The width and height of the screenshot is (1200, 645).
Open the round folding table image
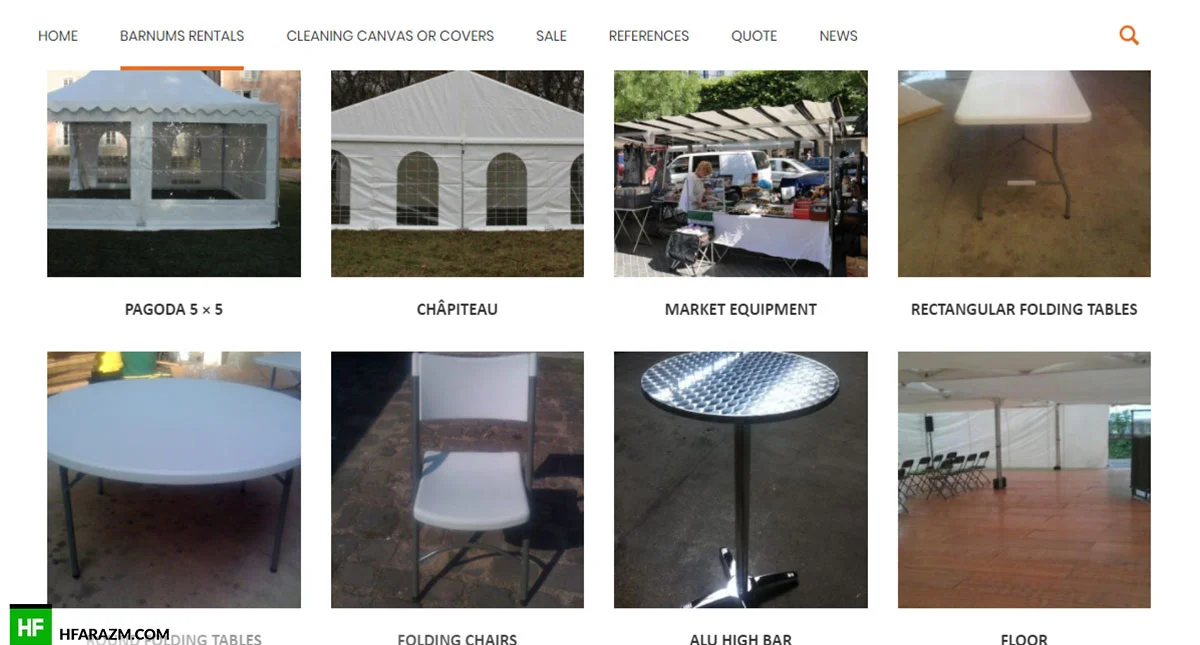[x=174, y=480]
